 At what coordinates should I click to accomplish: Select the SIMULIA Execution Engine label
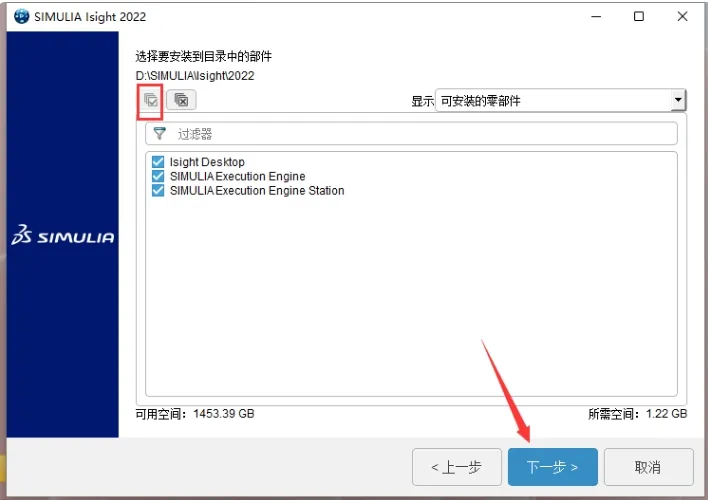click(238, 176)
